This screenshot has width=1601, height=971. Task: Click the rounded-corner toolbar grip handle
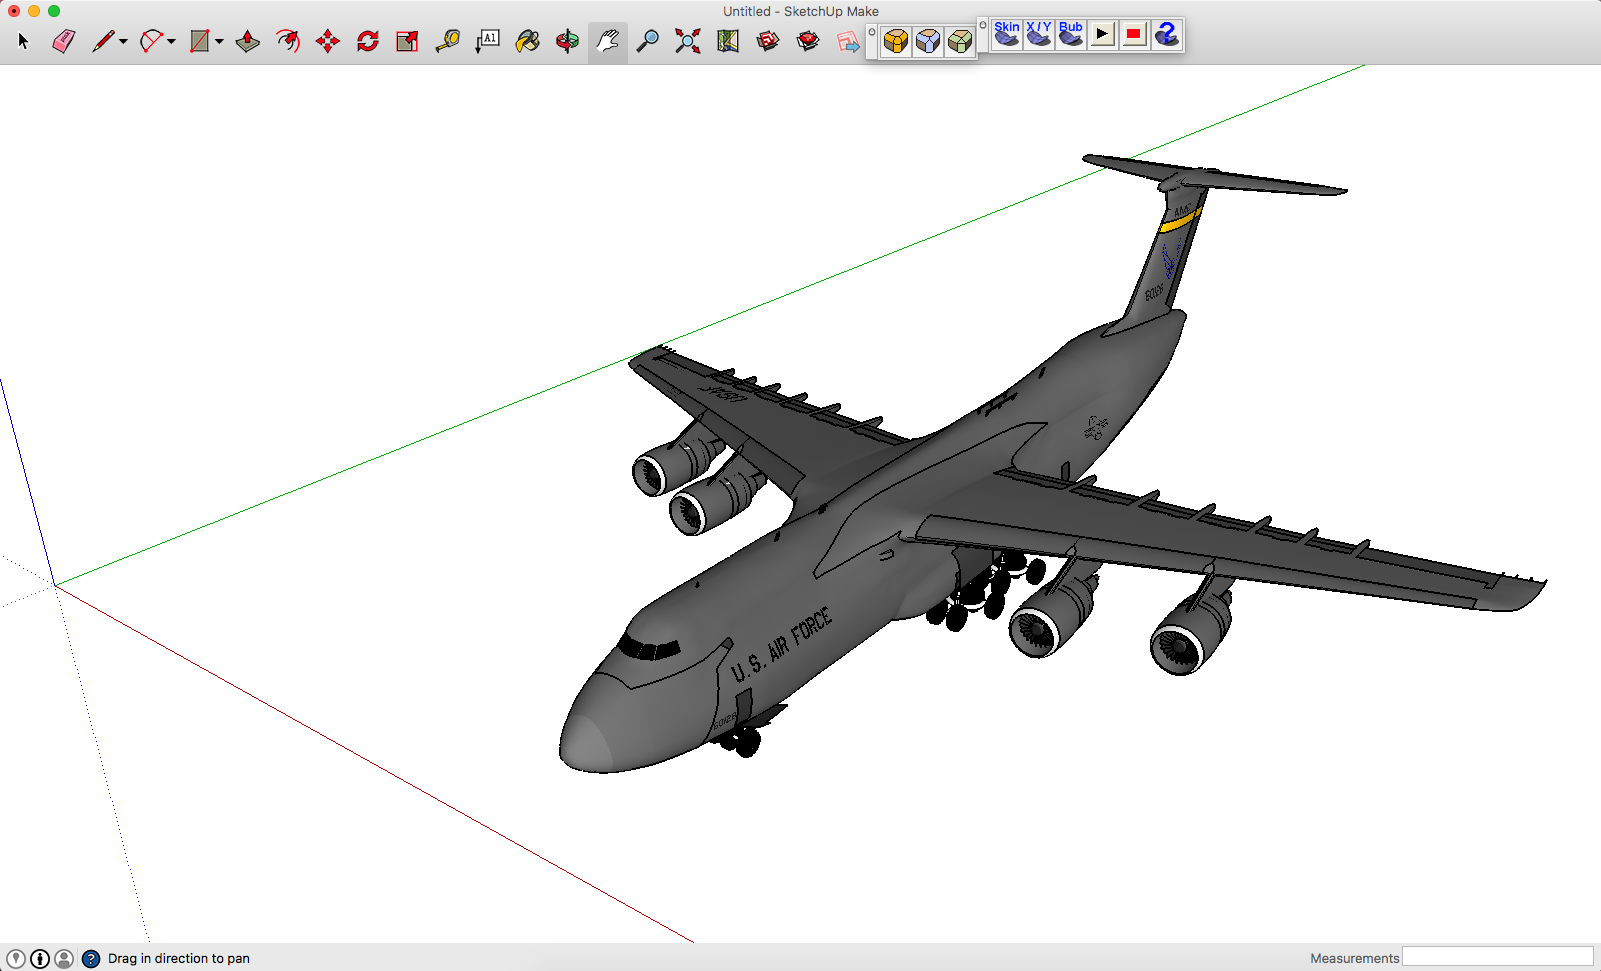[872, 32]
